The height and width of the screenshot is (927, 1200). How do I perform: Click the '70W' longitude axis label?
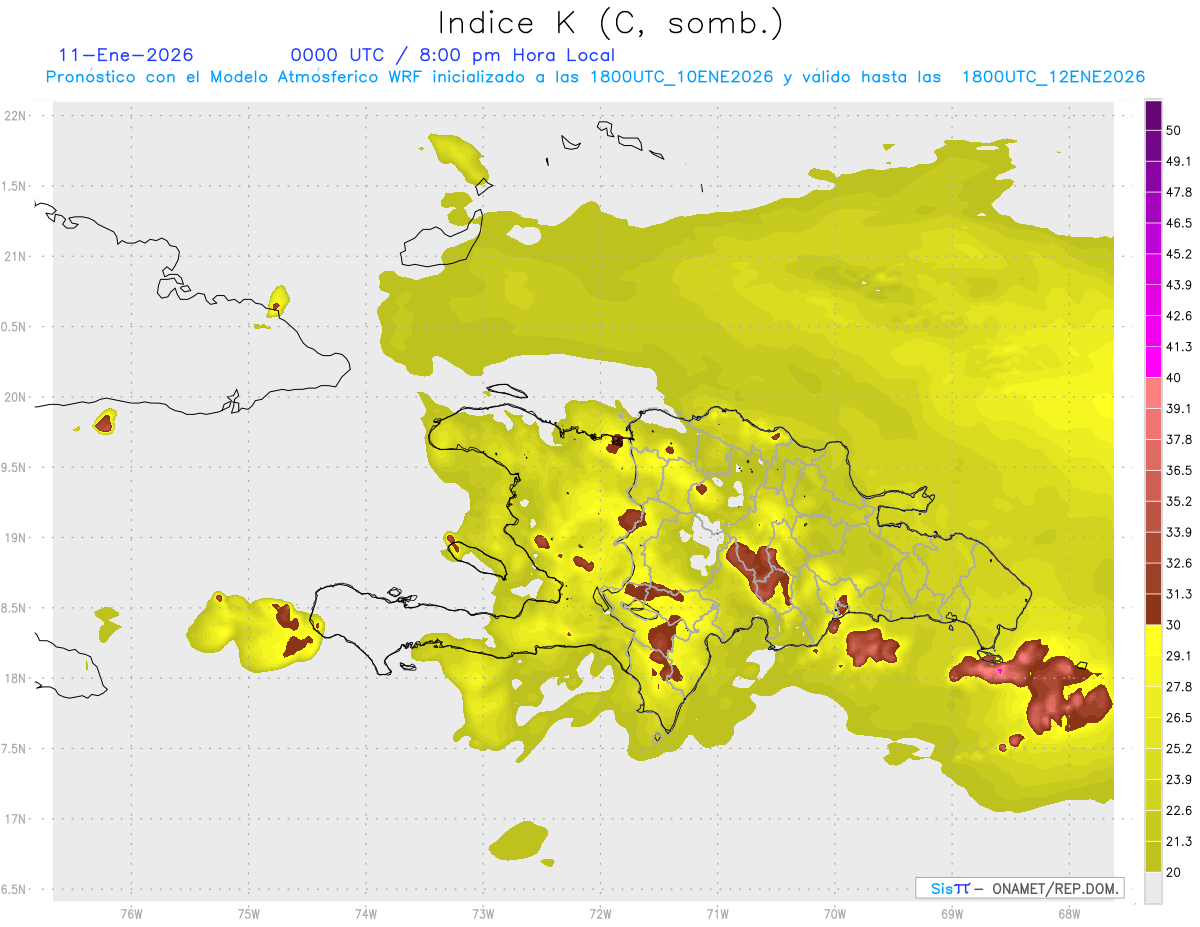pos(835,914)
